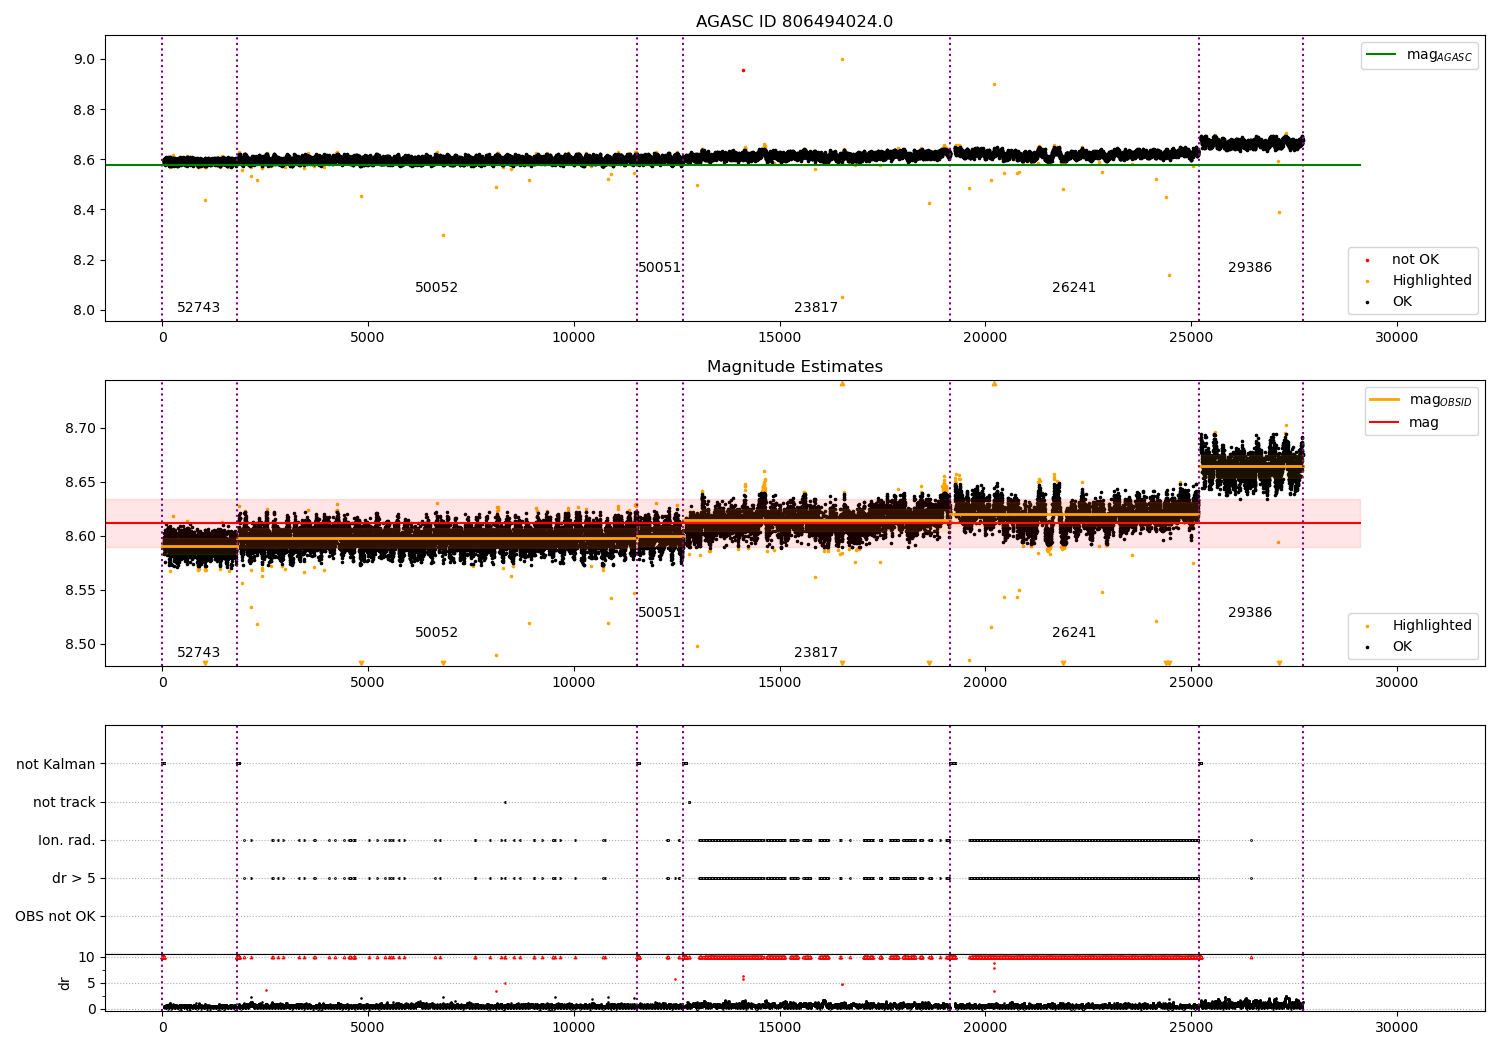
Task: Click the 'dr > 5' axis label
Action: [x=74, y=878]
